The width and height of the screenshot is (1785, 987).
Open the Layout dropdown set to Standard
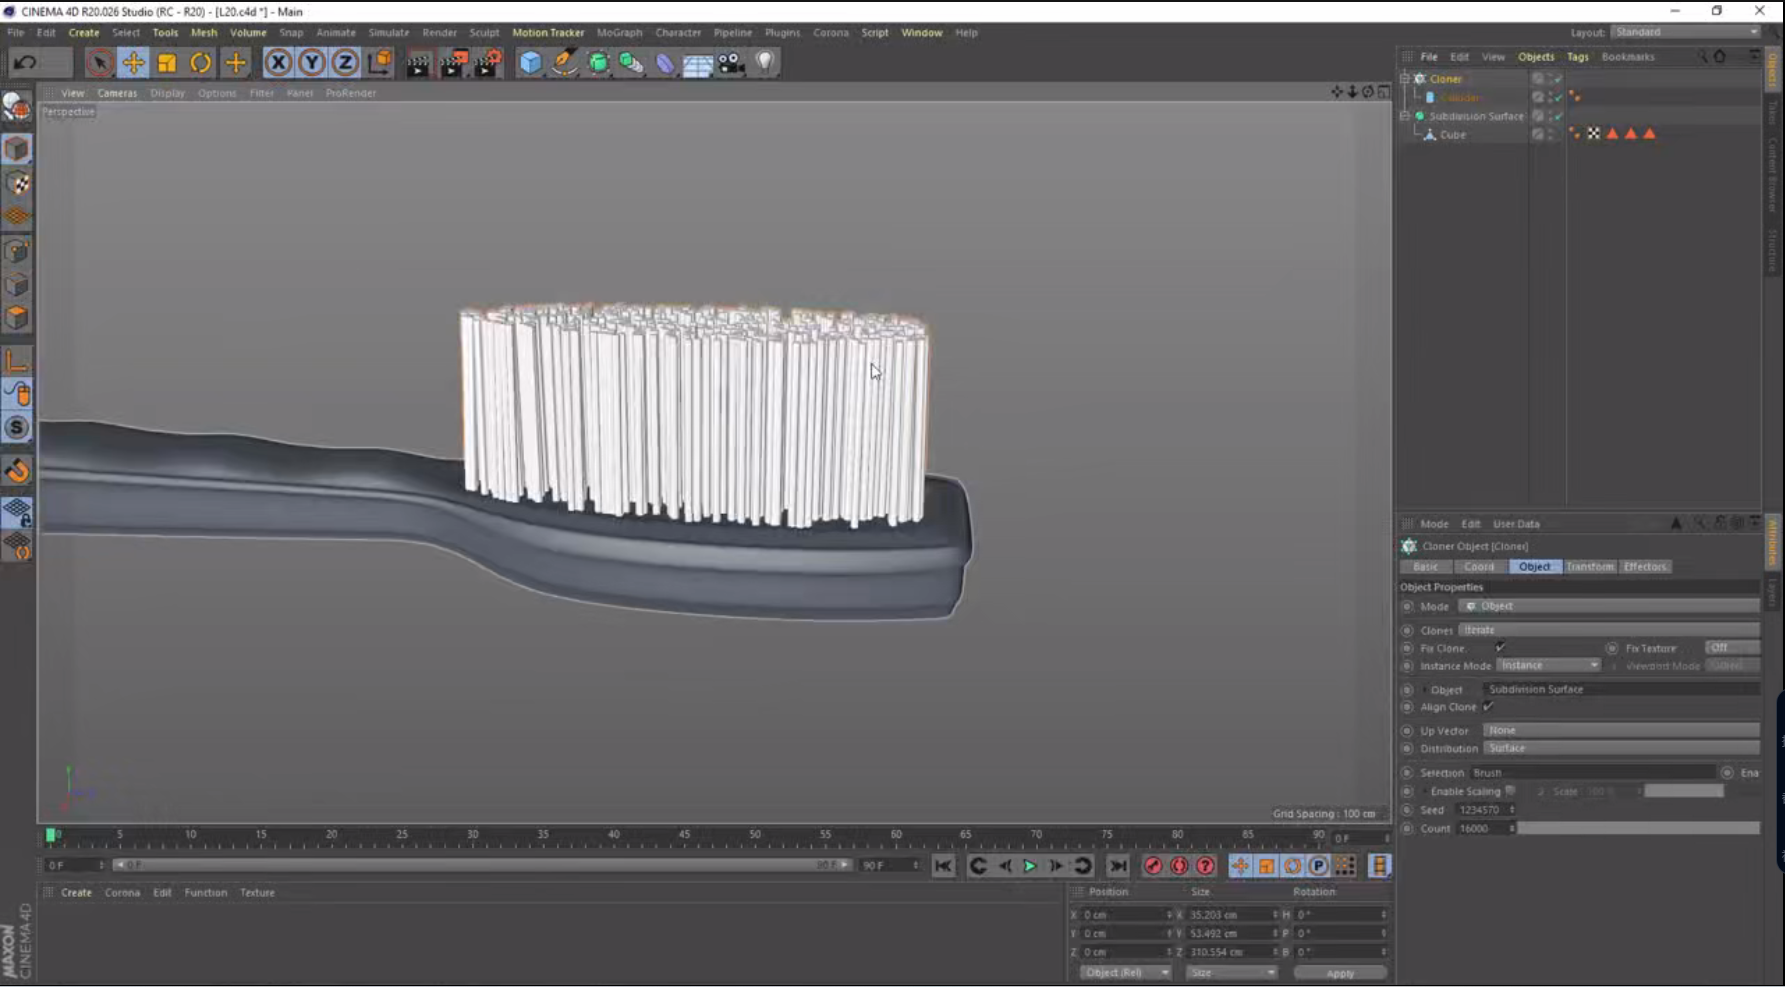click(x=1685, y=31)
